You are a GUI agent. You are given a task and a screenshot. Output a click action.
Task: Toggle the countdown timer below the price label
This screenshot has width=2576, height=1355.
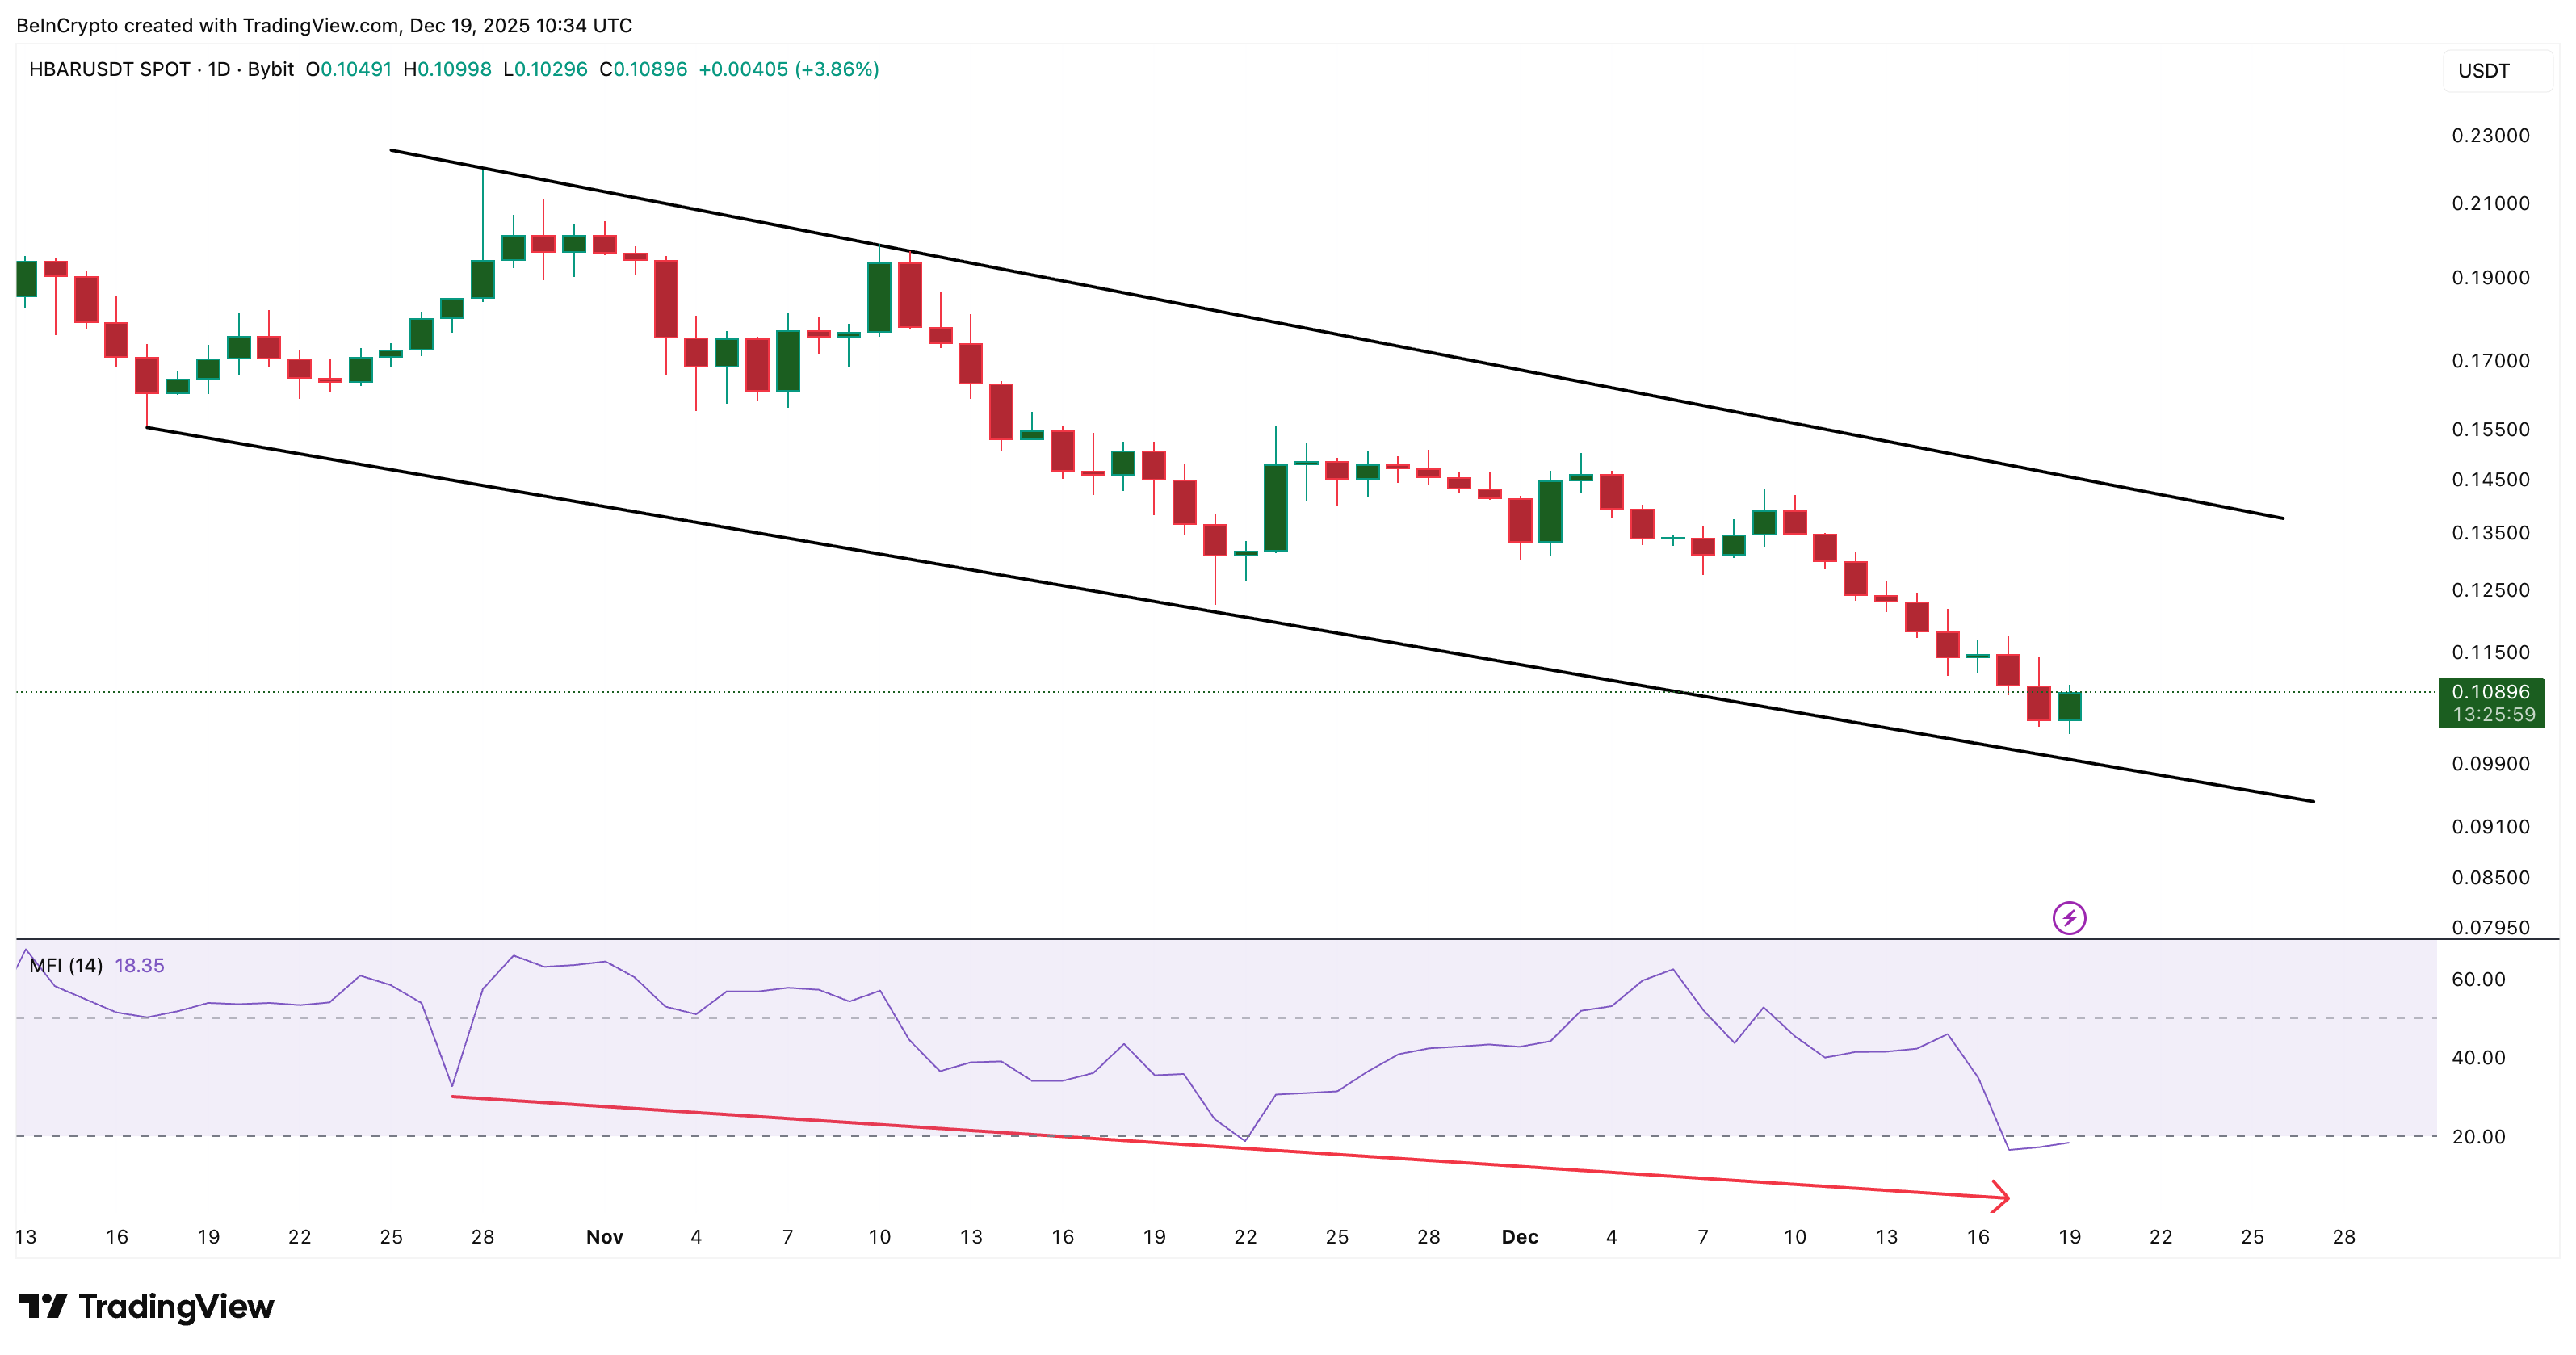pos(2491,714)
